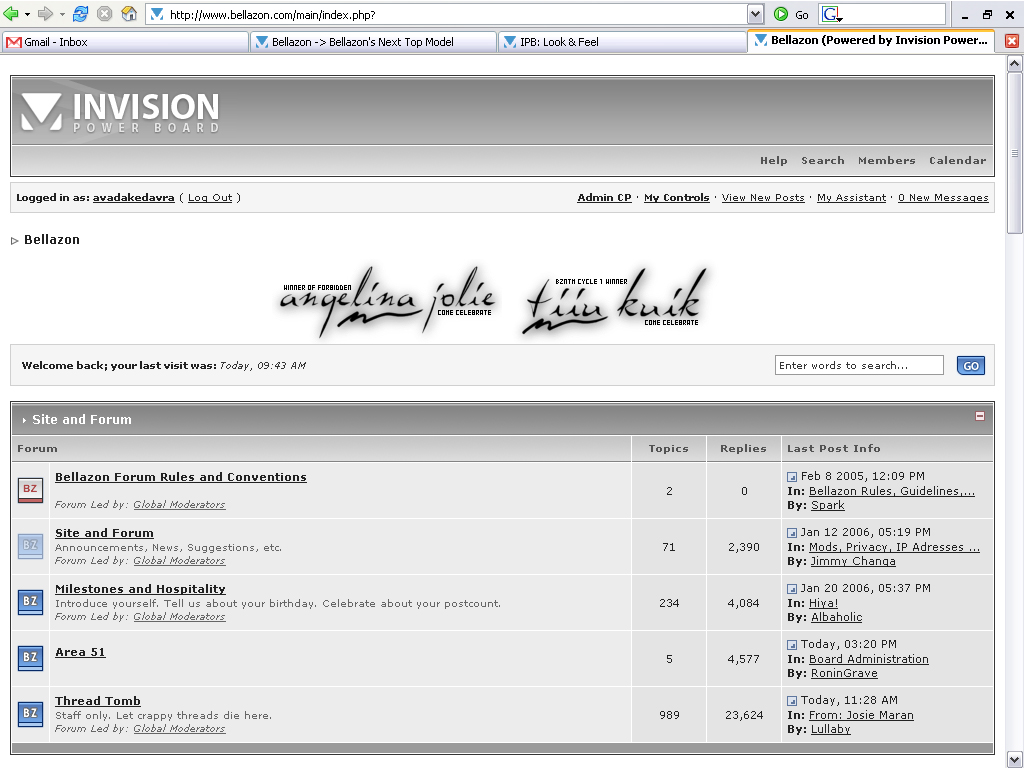Open the Members page in header

pos(886,161)
